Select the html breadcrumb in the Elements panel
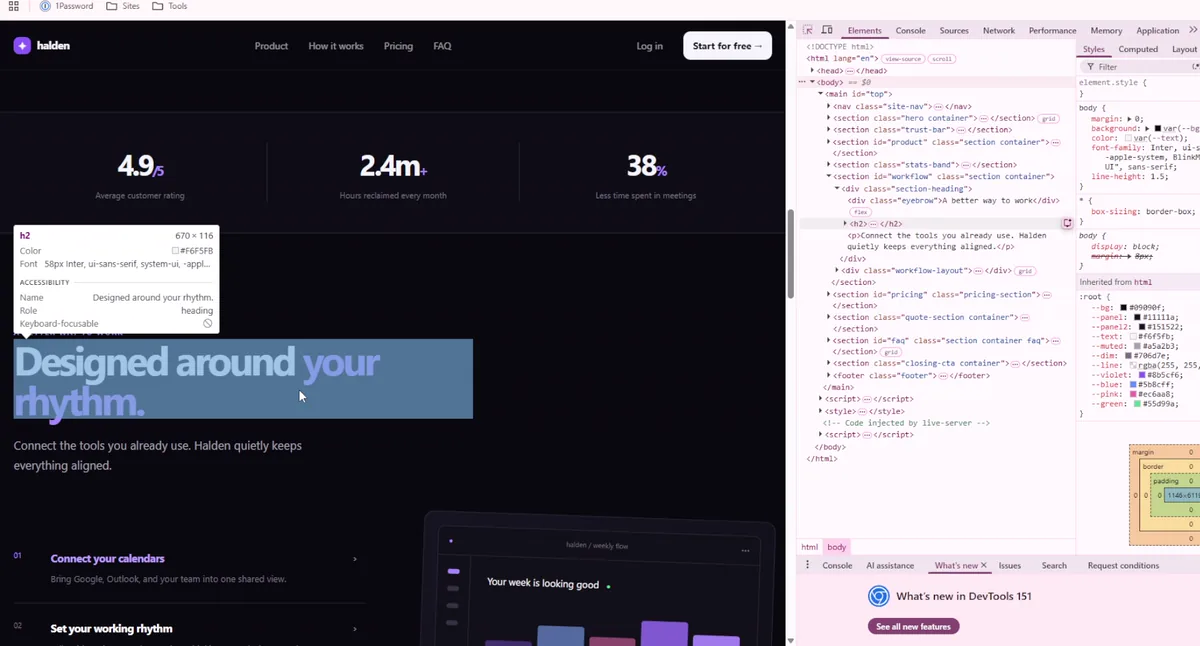Viewport: 1200px width, 646px height. [810, 547]
